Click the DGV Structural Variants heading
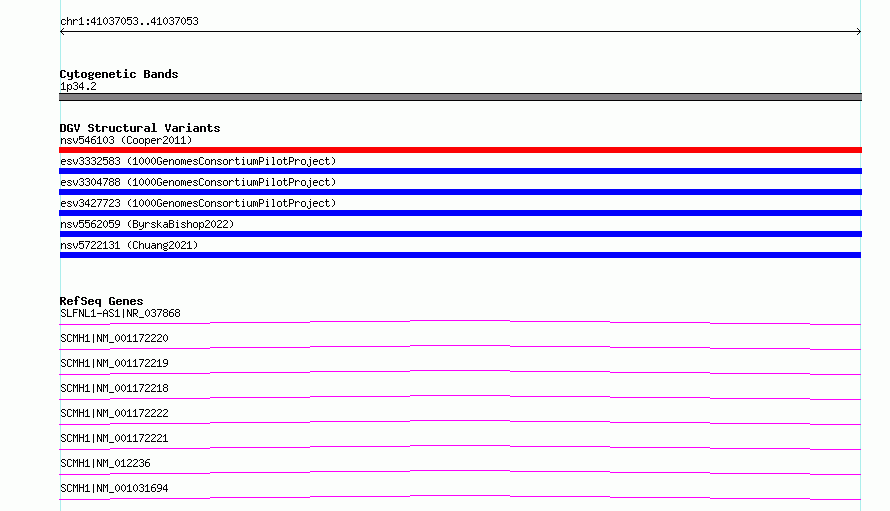Screen dimensions: 890x511 pyautogui.click(x=140, y=128)
